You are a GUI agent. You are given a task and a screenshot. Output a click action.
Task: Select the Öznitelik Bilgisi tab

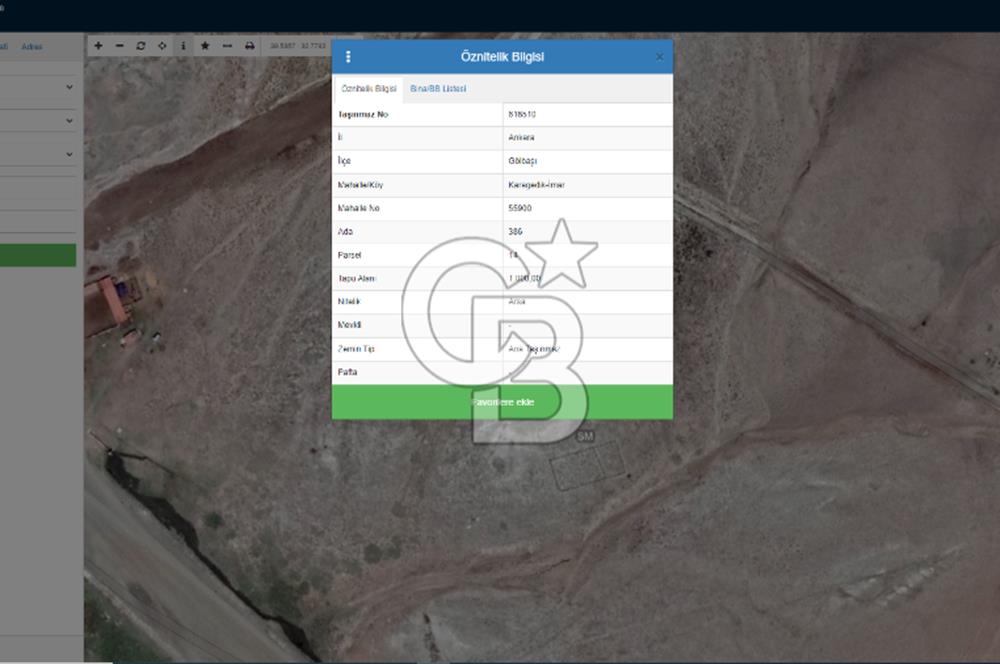coord(369,89)
